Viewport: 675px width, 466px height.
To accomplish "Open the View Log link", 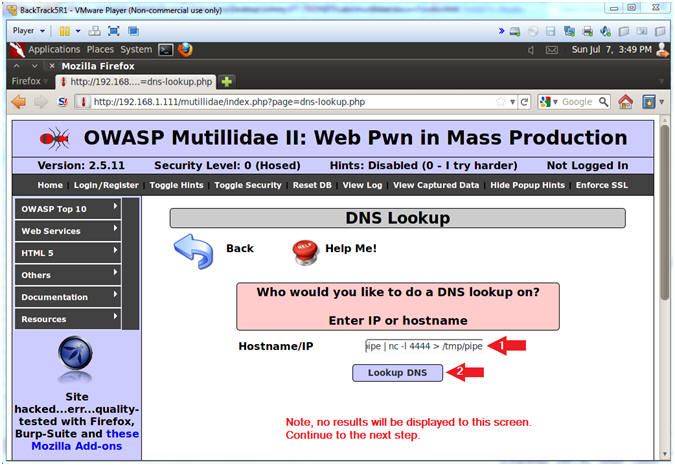I will [x=362, y=185].
